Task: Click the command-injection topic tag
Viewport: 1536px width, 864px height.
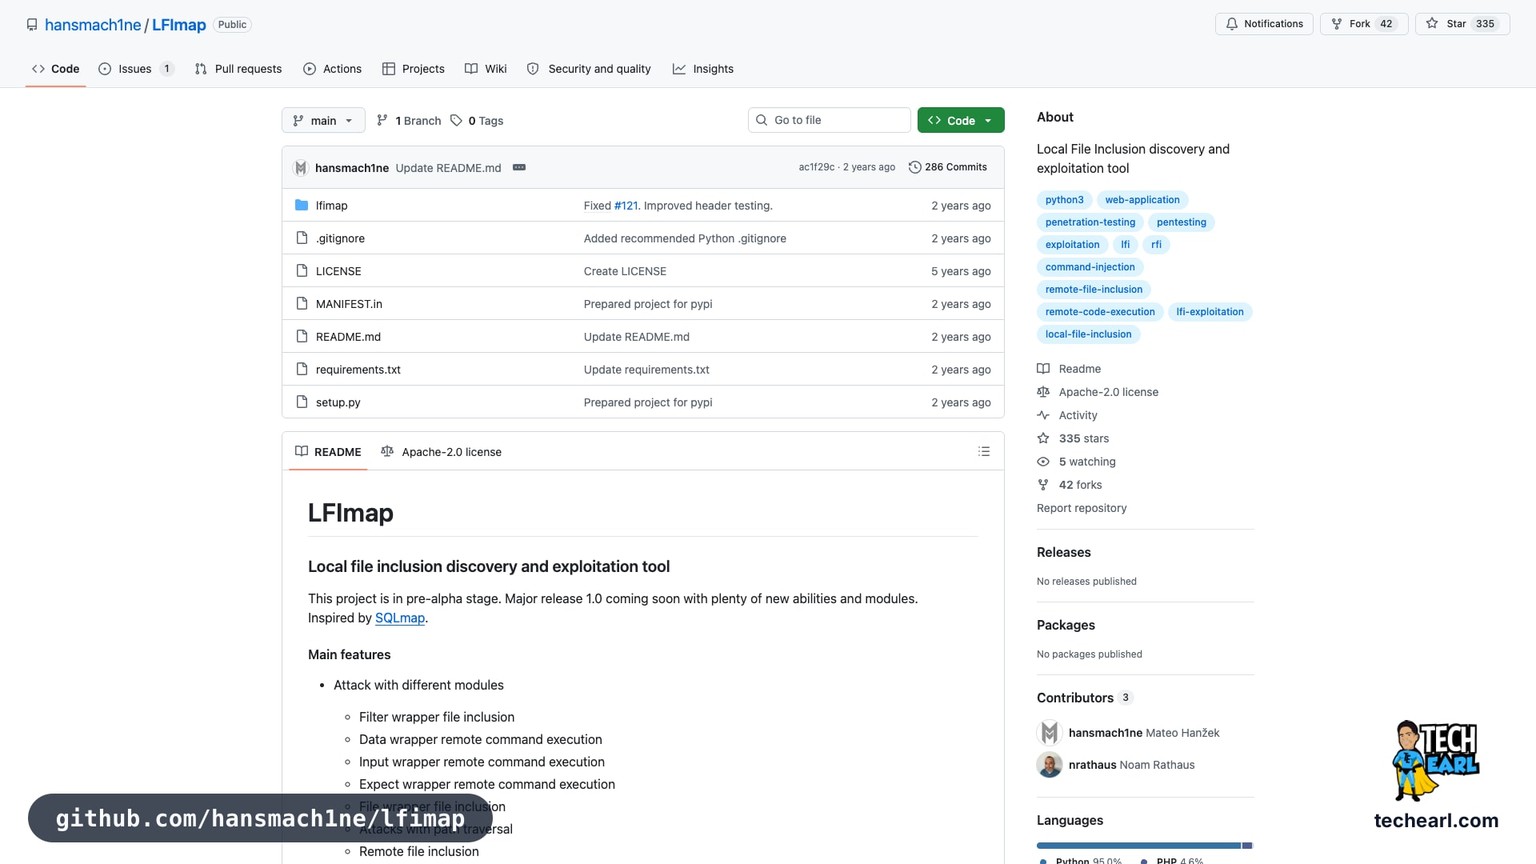Action: point(1090,267)
